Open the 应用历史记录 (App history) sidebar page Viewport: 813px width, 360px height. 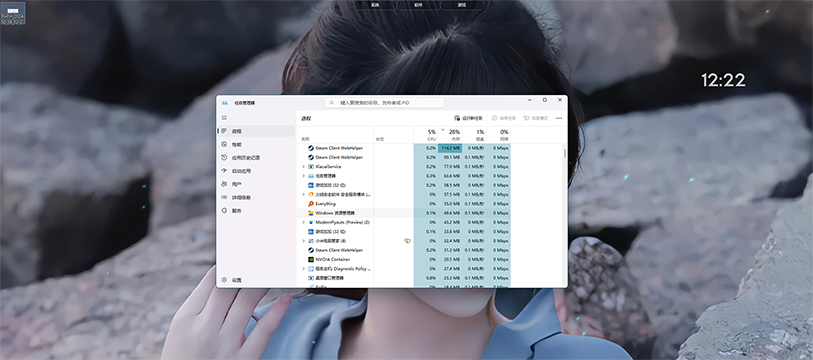click(x=256, y=158)
